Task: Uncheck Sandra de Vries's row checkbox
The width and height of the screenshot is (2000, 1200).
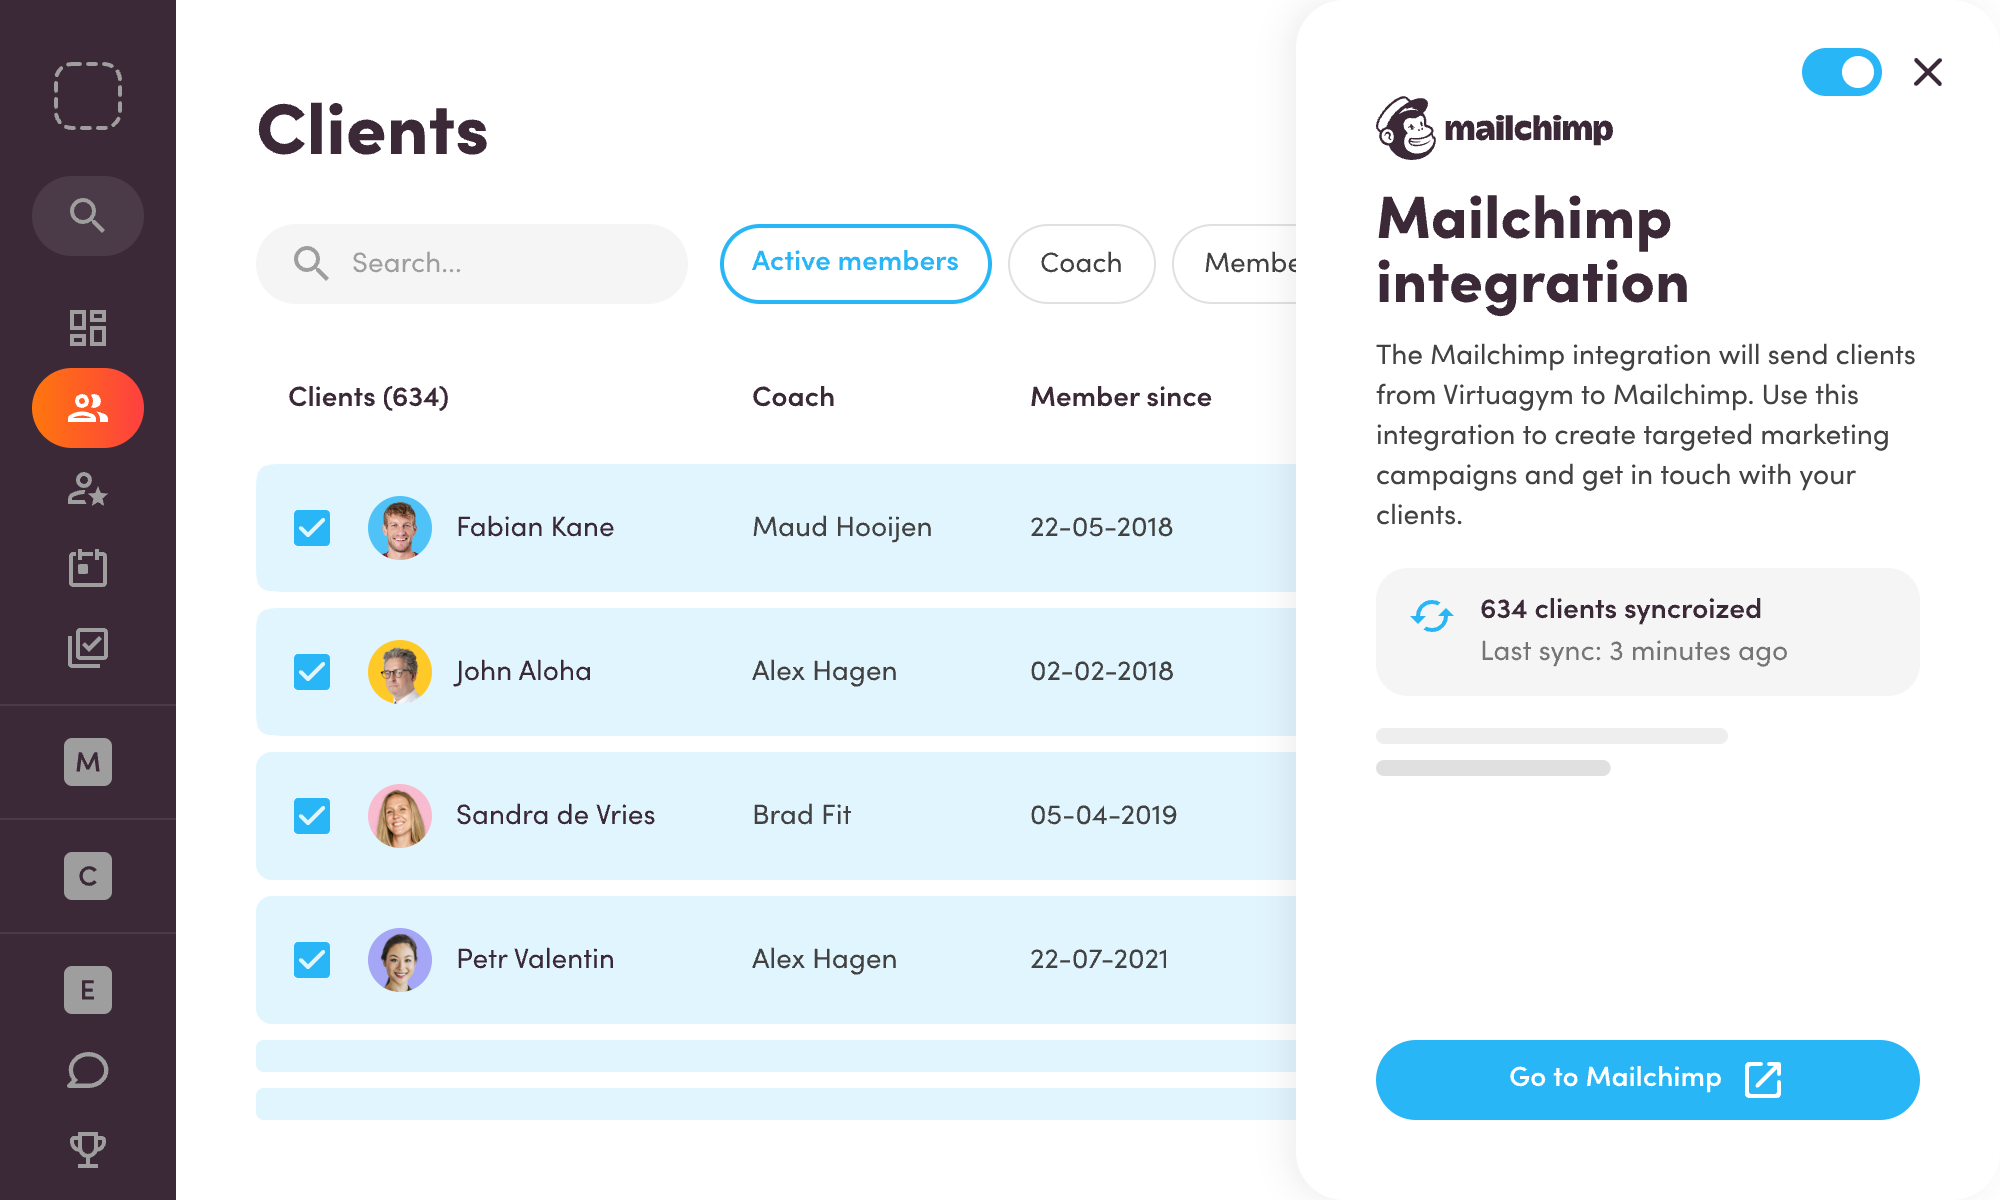Action: point(311,815)
